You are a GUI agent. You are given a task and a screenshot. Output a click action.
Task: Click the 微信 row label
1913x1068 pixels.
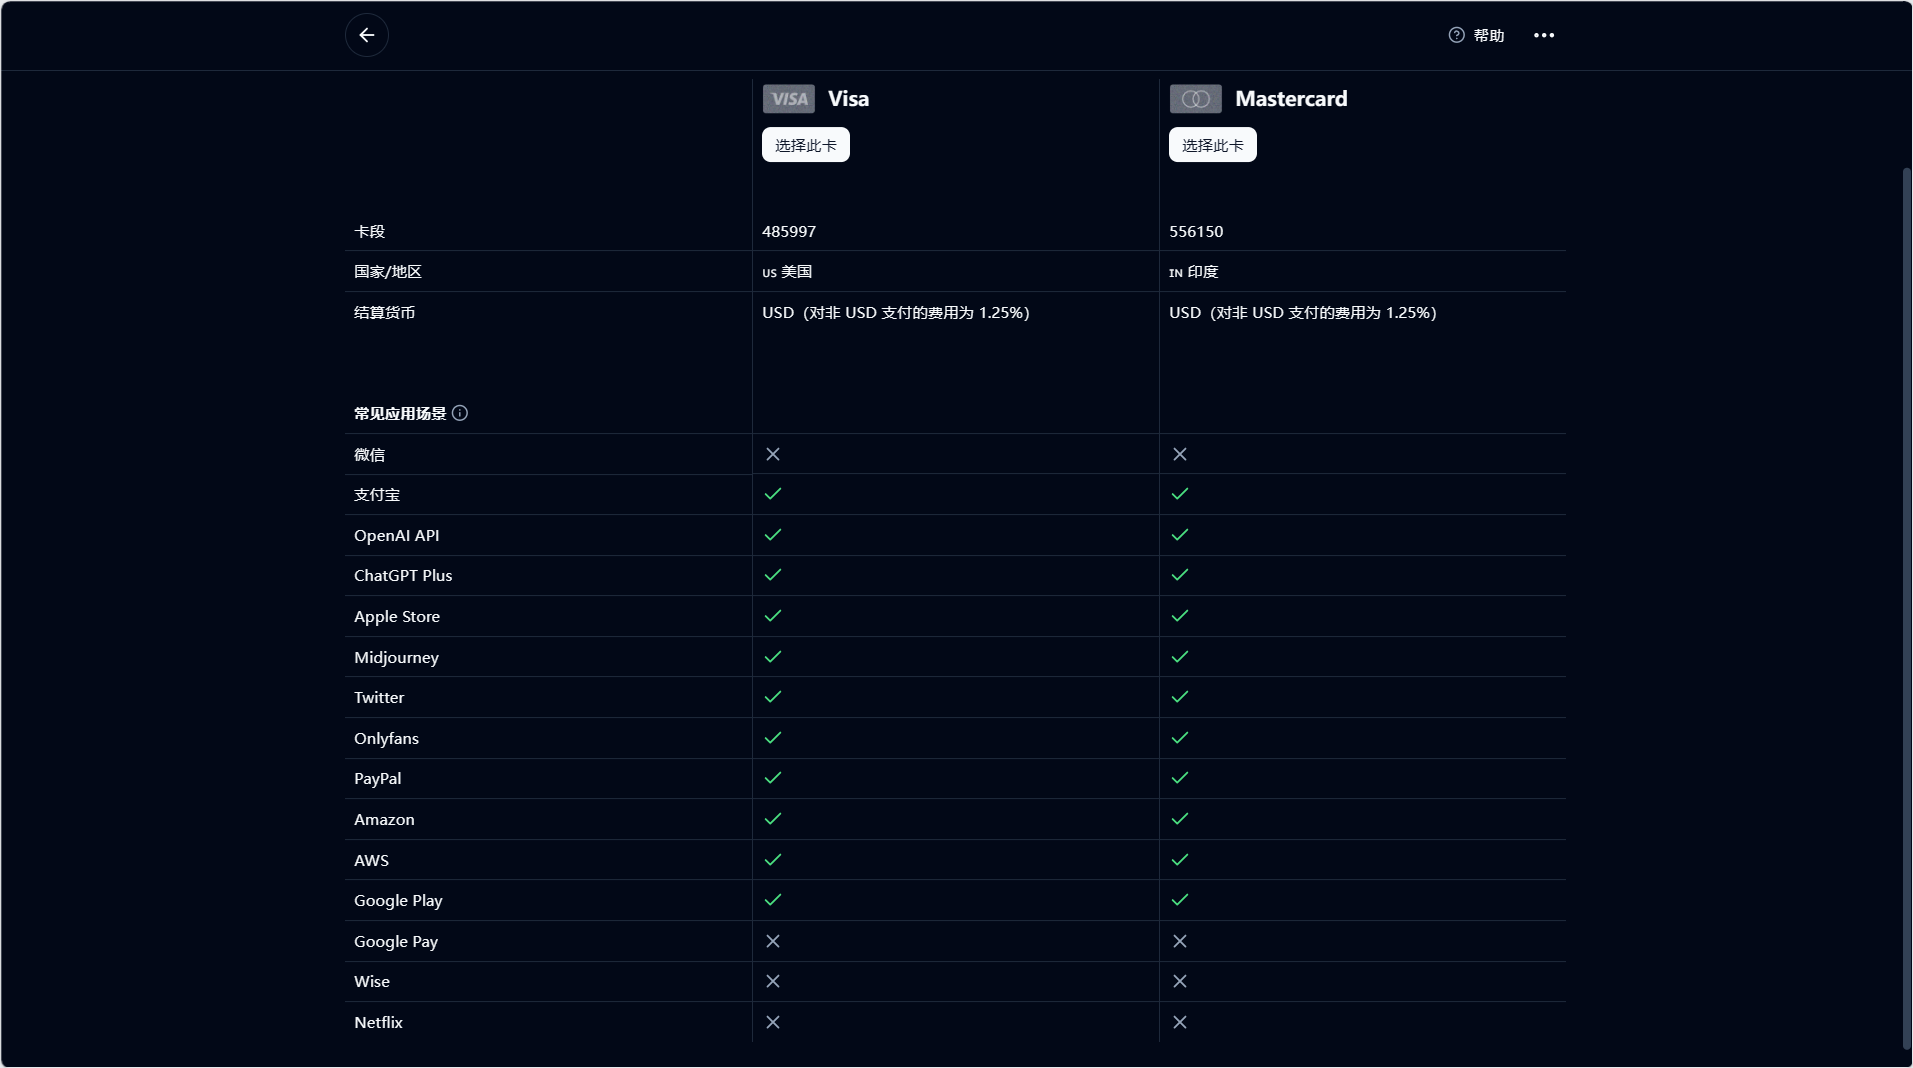(x=370, y=454)
